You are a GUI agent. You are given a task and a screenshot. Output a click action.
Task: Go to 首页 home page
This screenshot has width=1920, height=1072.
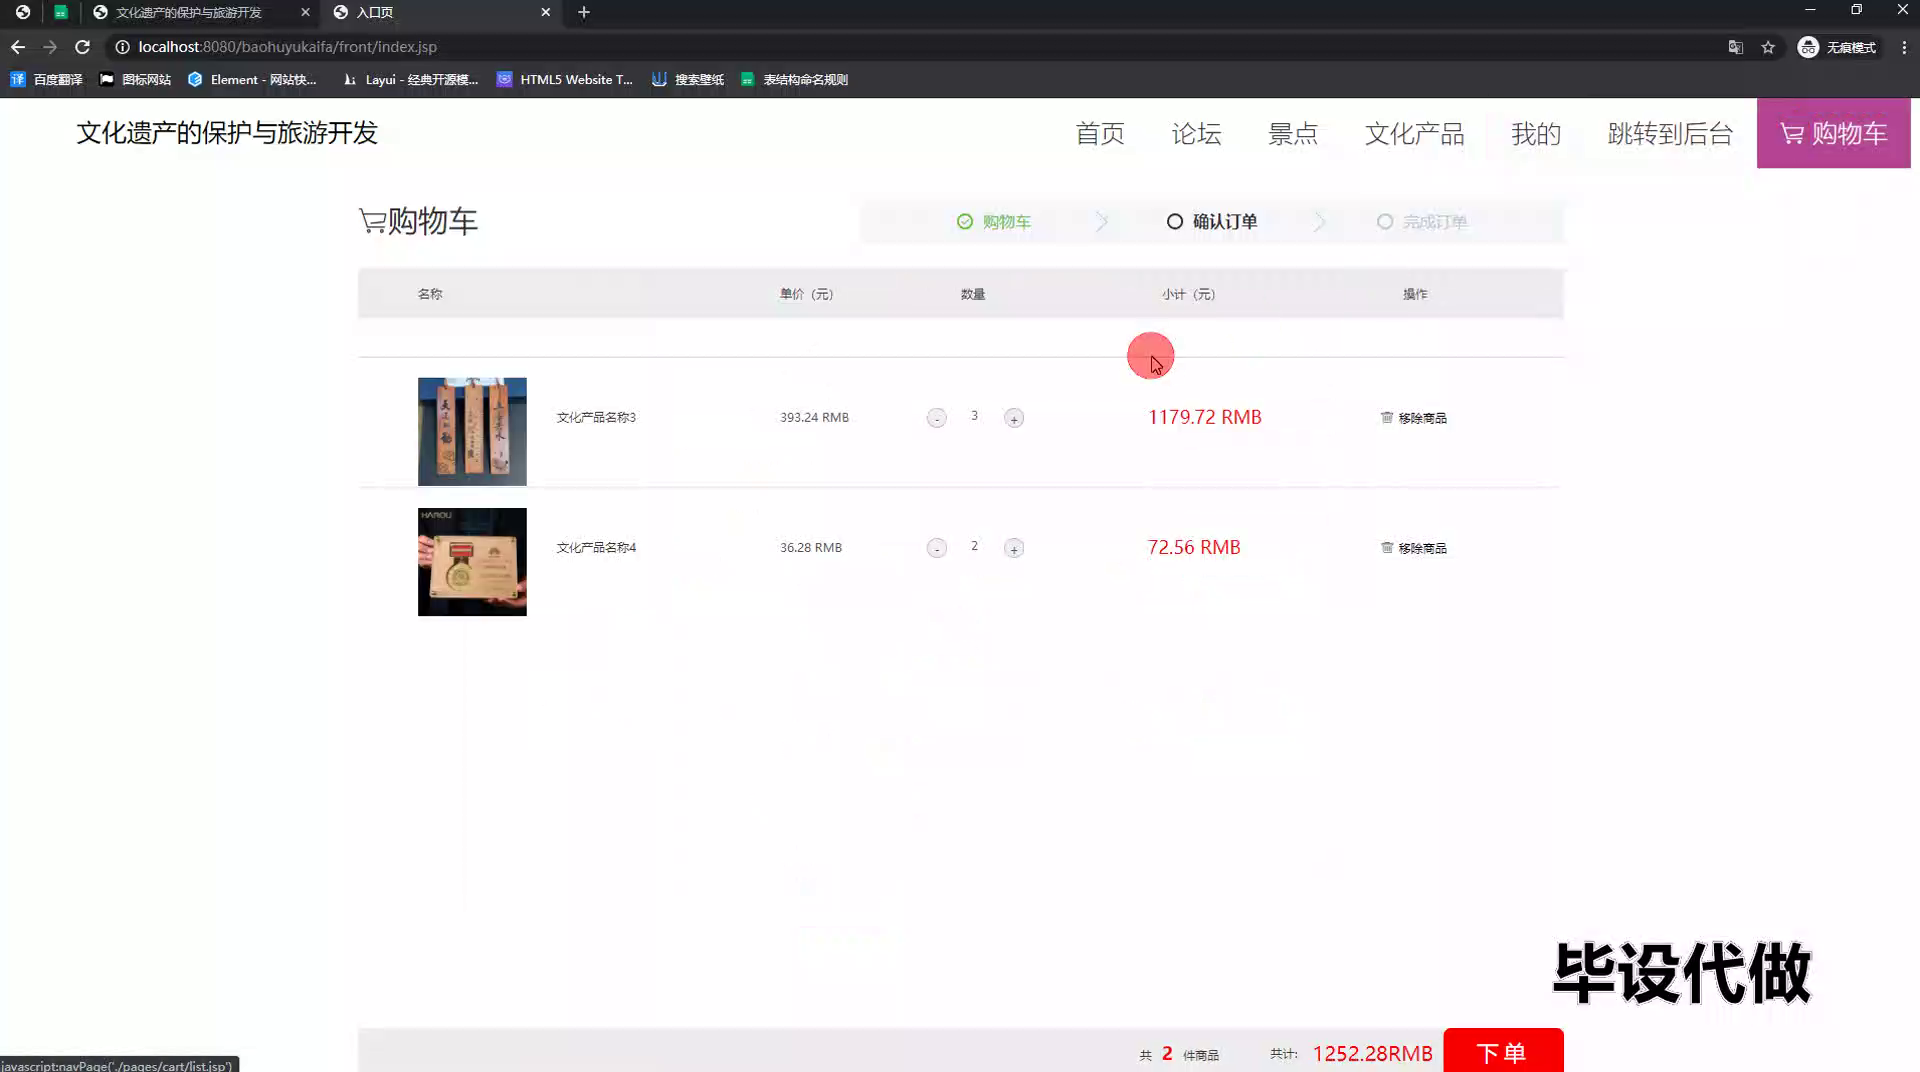(1100, 133)
